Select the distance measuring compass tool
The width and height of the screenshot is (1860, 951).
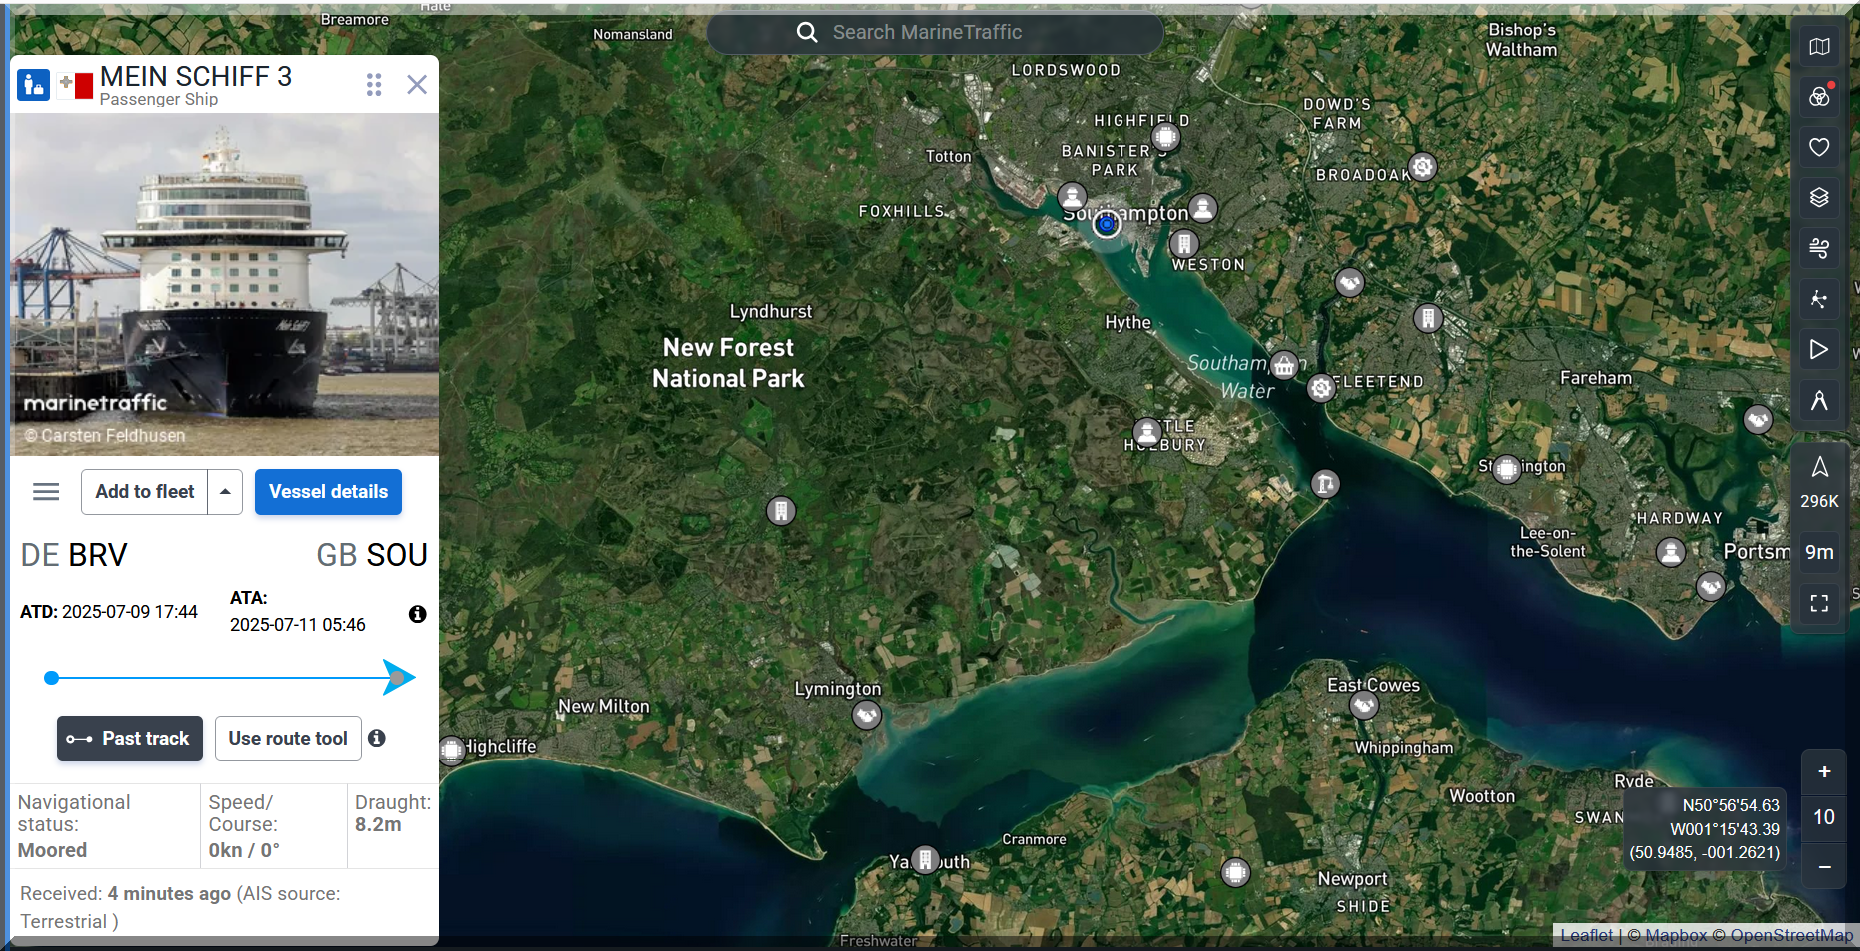tap(1819, 400)
